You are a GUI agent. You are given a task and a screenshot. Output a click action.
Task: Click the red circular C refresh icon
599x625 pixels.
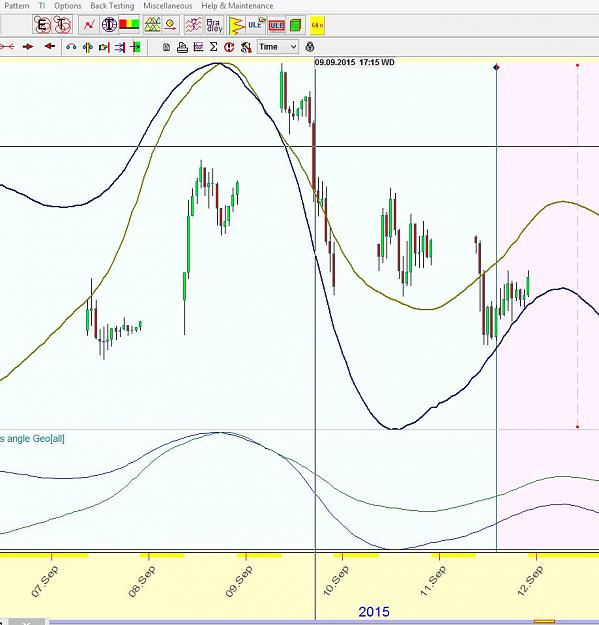tap(229, 47)
